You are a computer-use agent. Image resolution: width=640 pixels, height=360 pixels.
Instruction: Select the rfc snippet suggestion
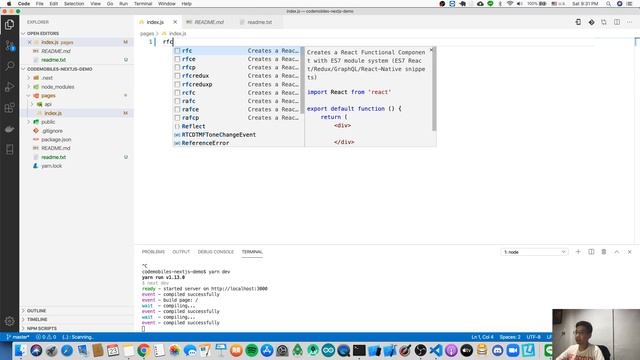[238, 51]
